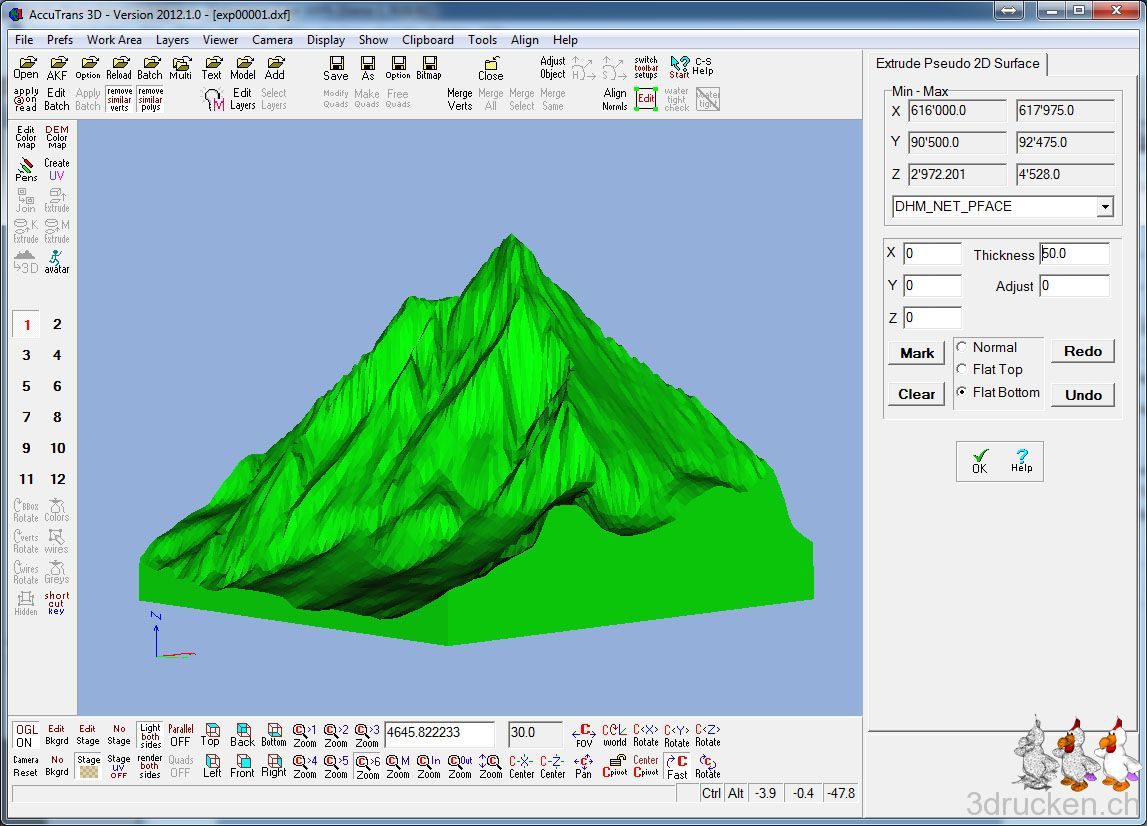Open the Layers menu

pos(172,40)
